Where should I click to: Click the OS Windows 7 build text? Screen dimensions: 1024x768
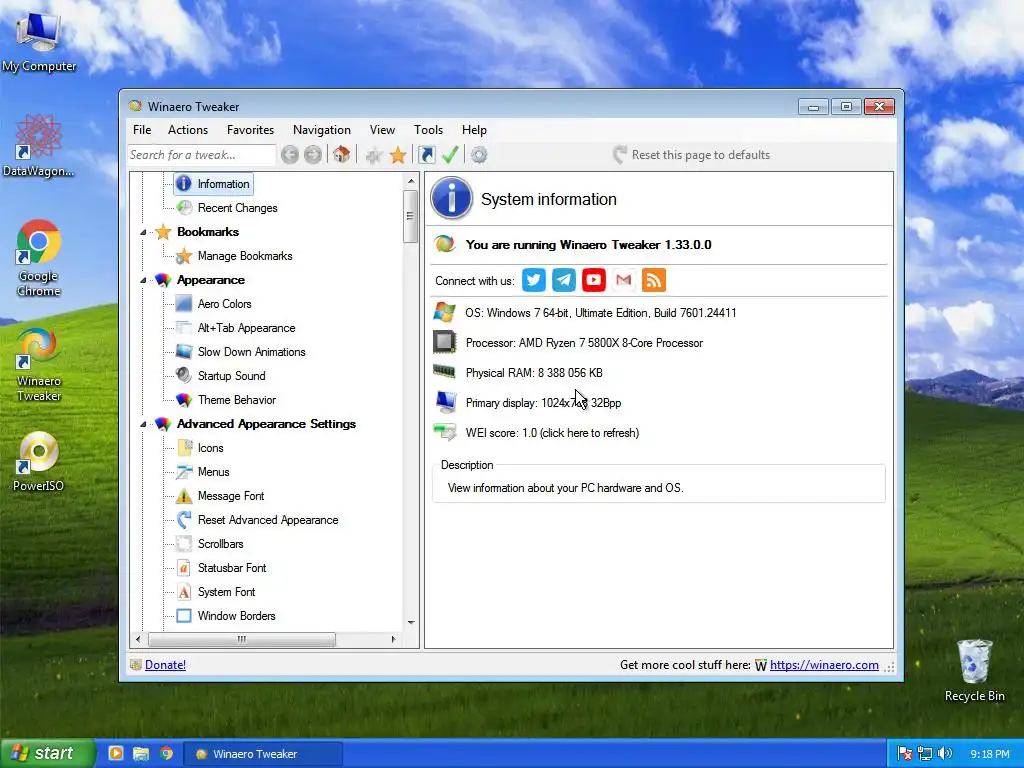[601, 313]
